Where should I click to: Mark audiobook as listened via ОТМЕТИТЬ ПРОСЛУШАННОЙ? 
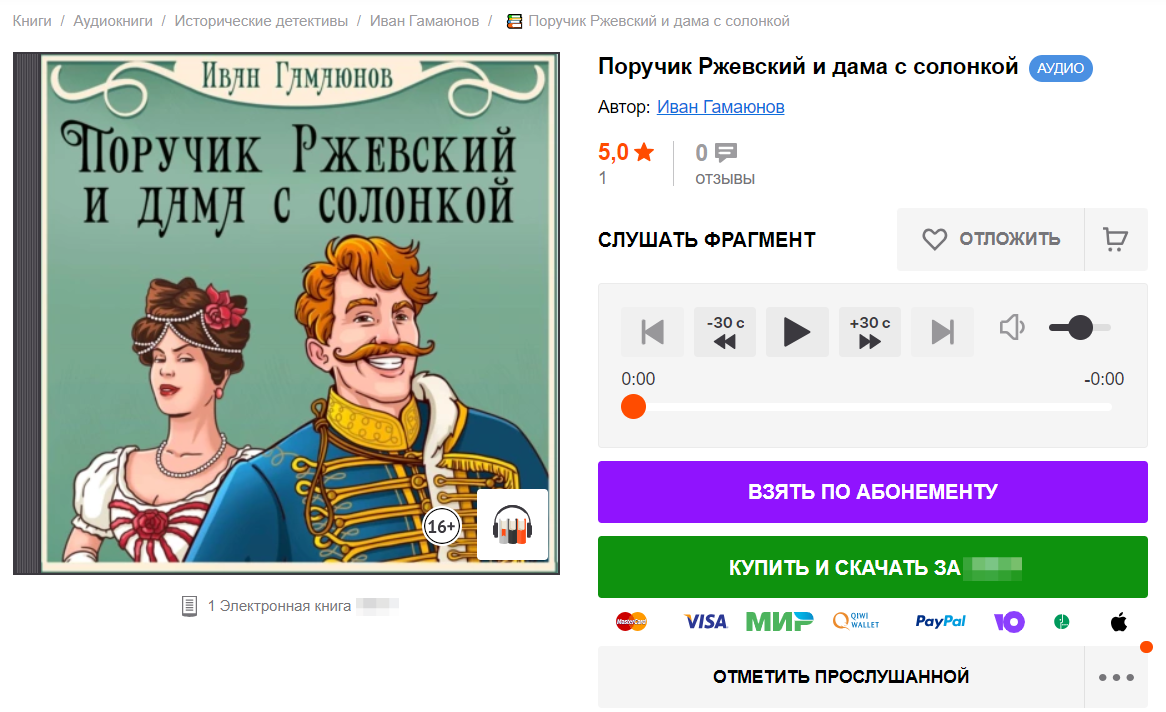click(841, 677)
